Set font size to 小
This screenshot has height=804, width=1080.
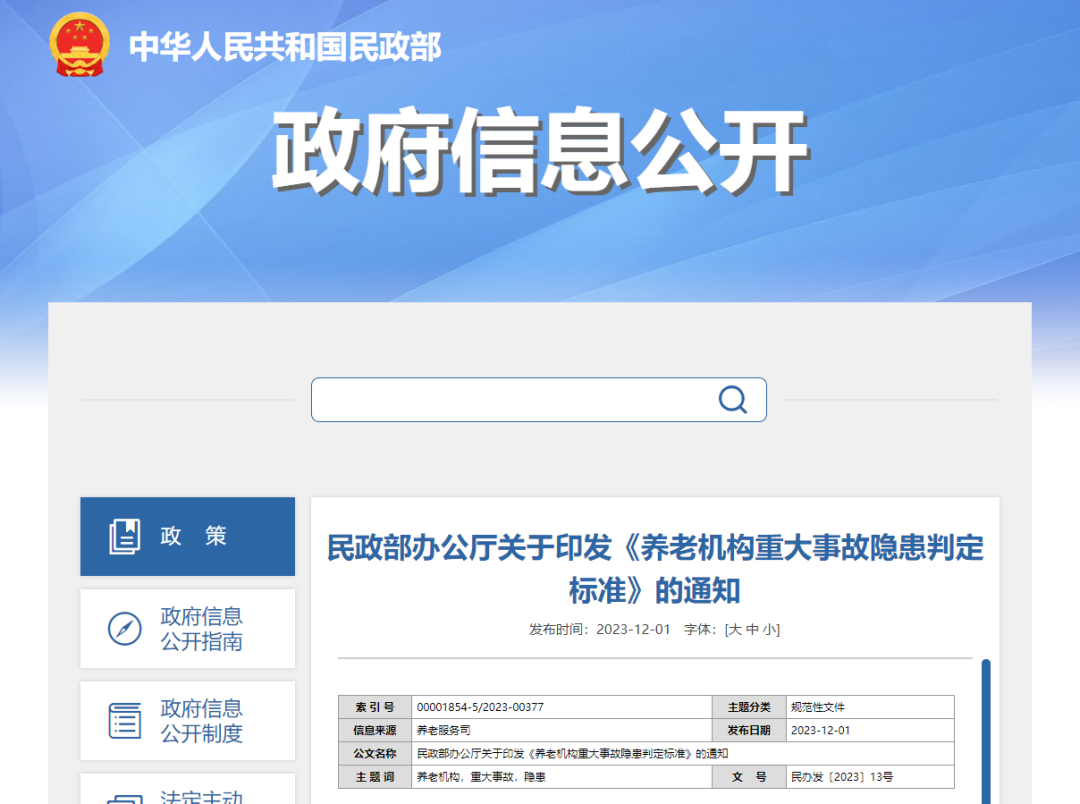769,629
